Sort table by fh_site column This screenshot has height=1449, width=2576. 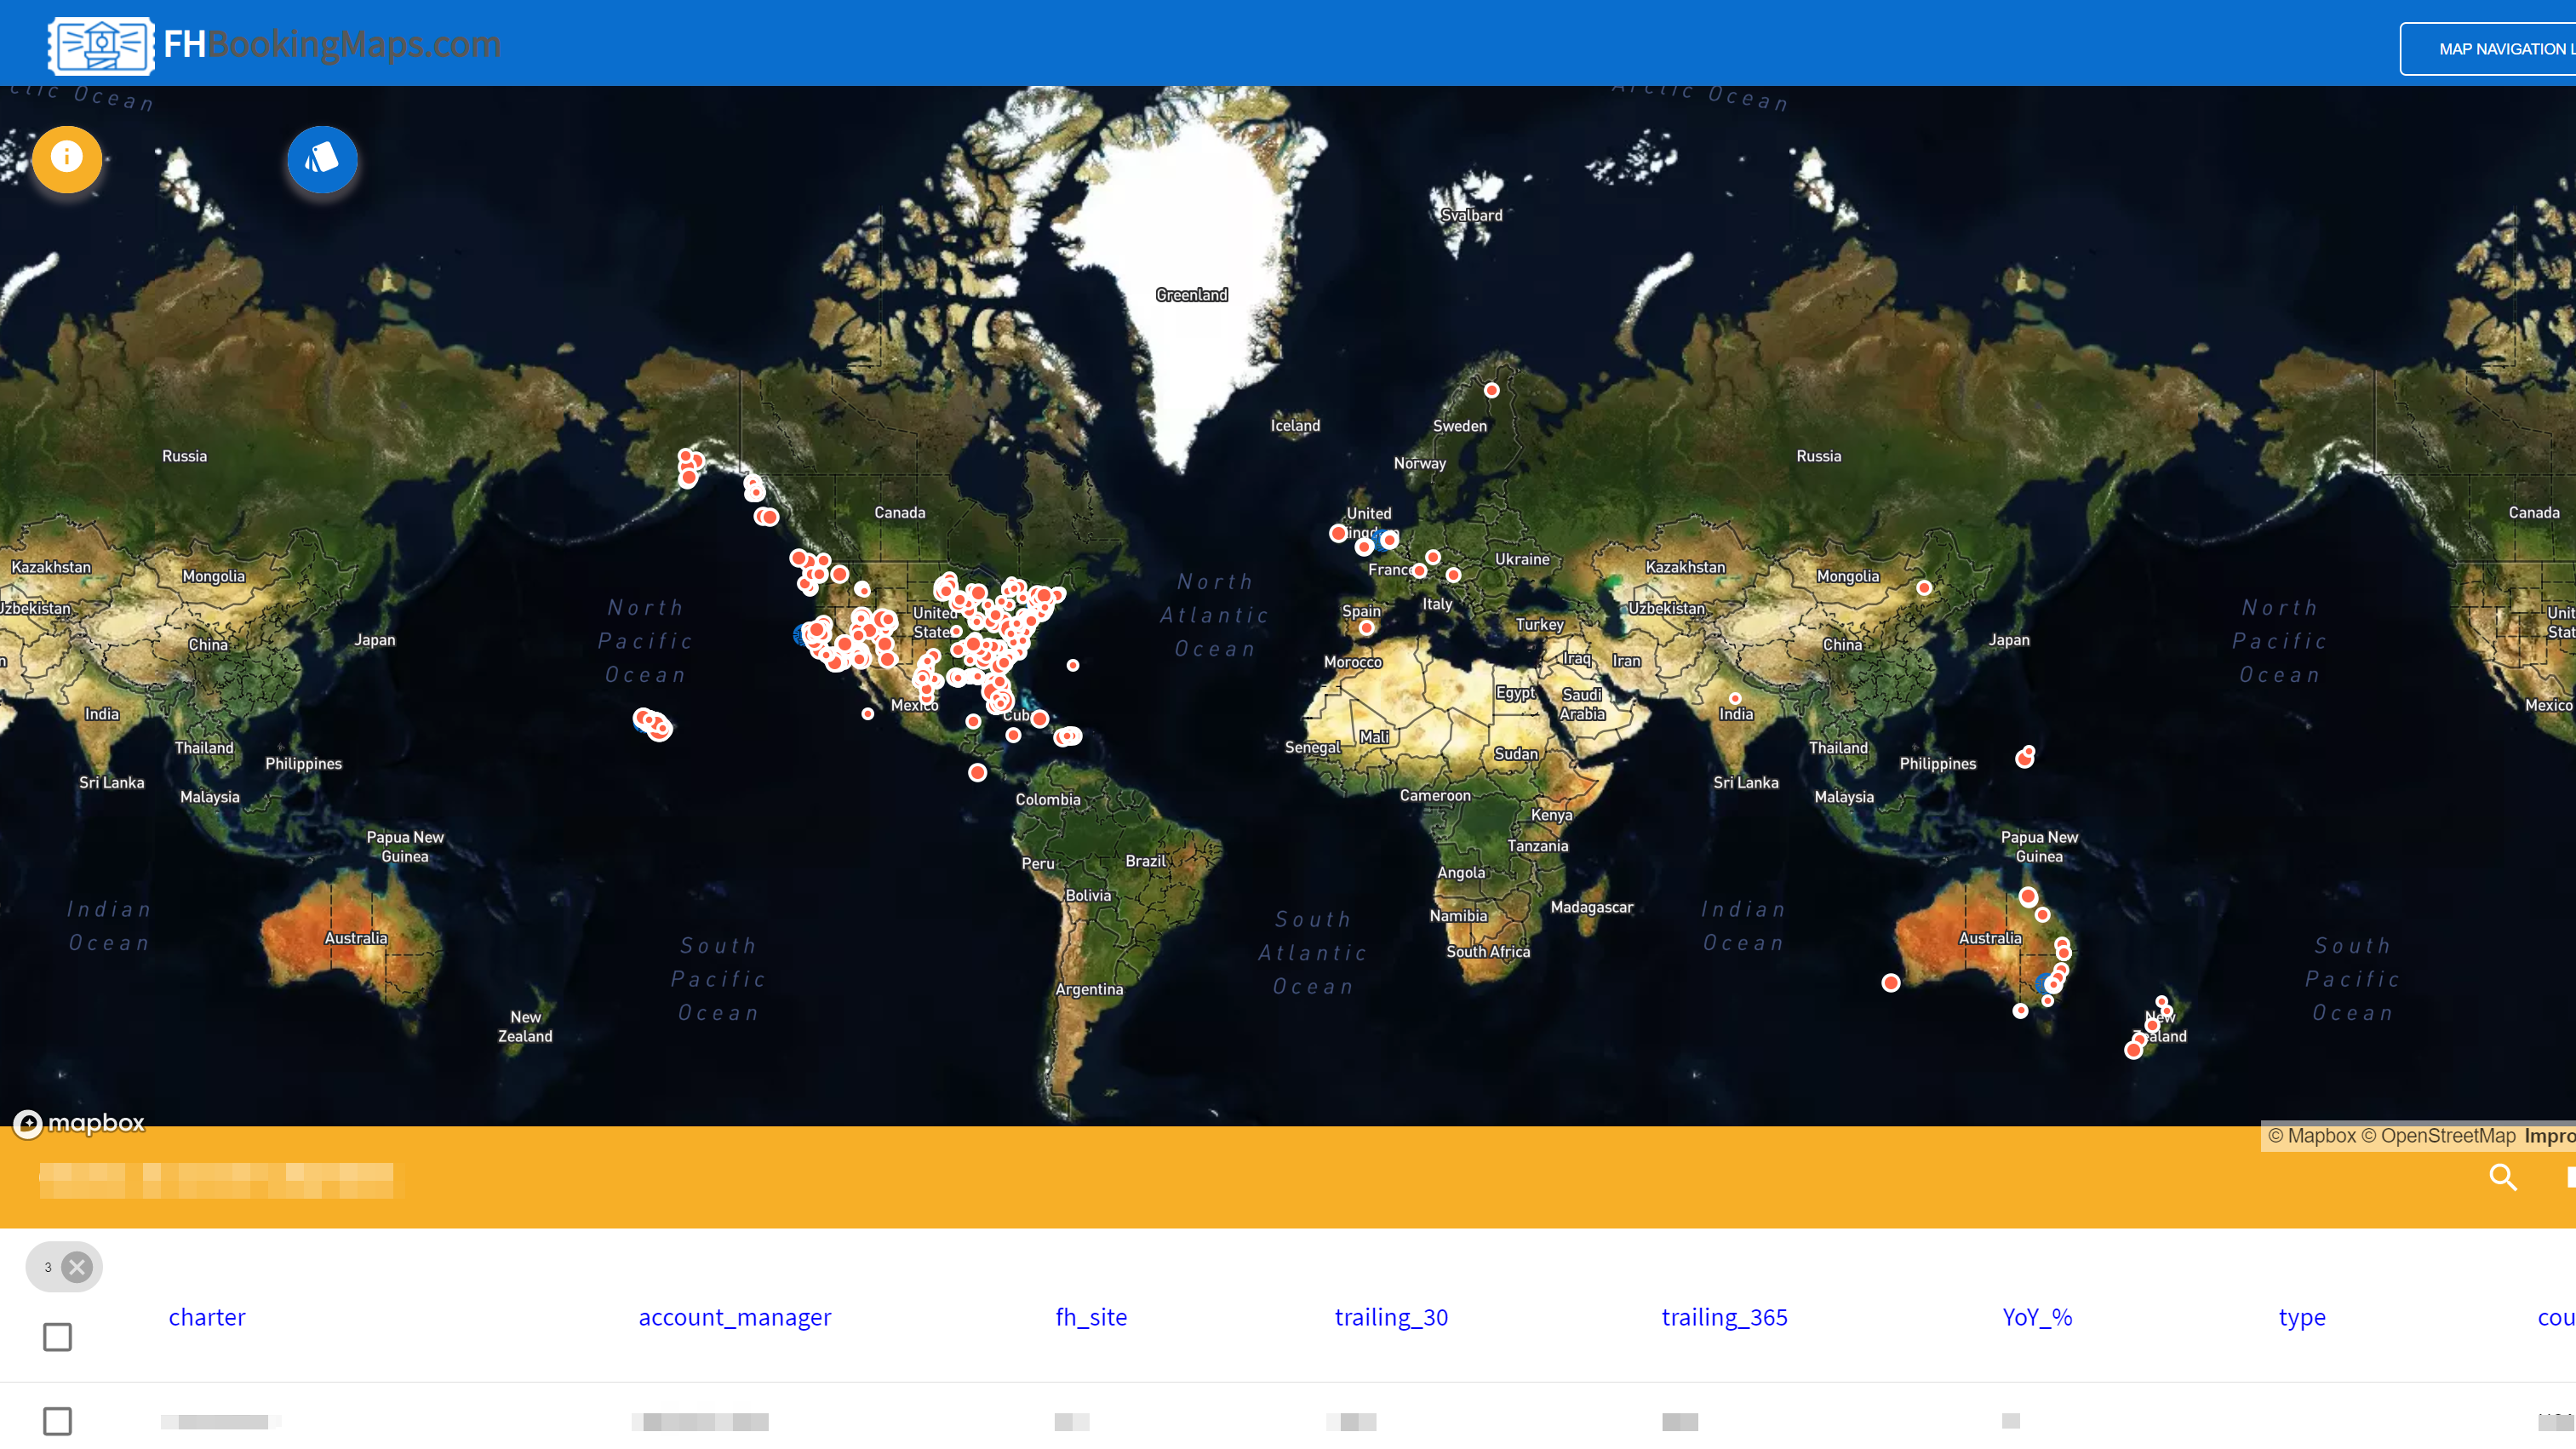(1091, 1317)
